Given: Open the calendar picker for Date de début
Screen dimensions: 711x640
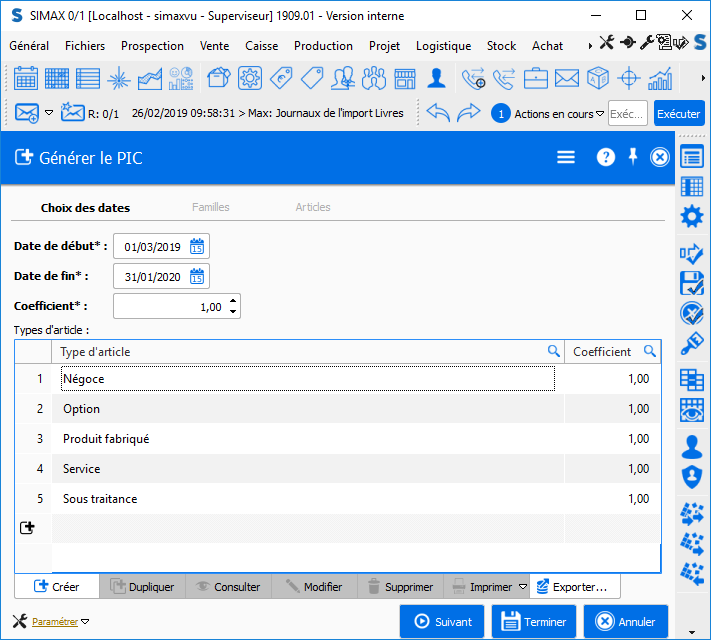Looking at the screenshot, I should (x=197, y=247).
